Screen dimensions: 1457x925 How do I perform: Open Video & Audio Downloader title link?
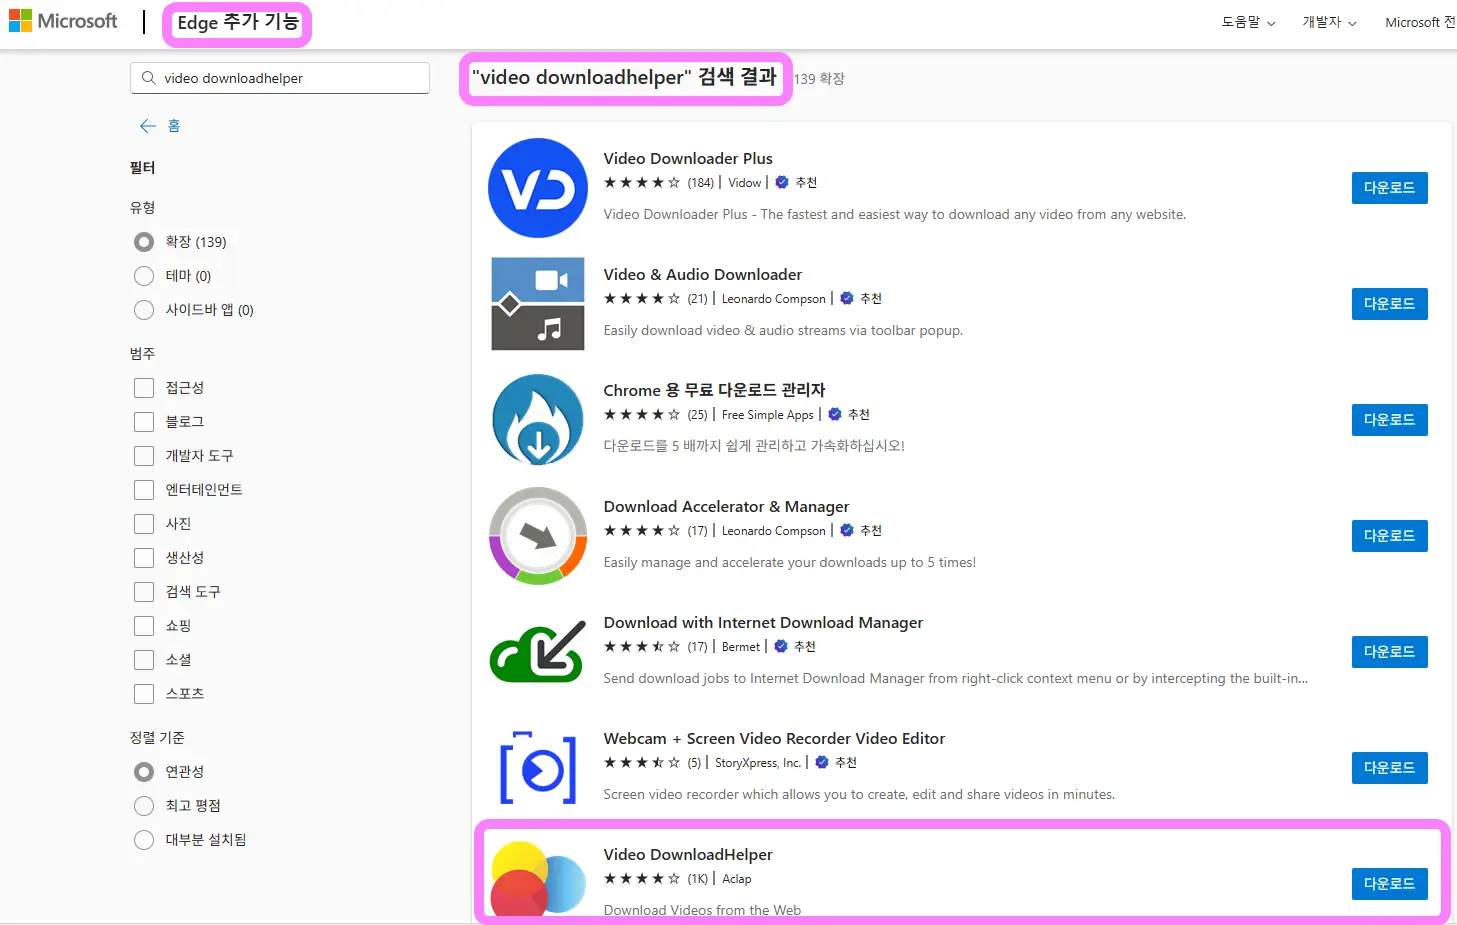(x=703, y=275)
